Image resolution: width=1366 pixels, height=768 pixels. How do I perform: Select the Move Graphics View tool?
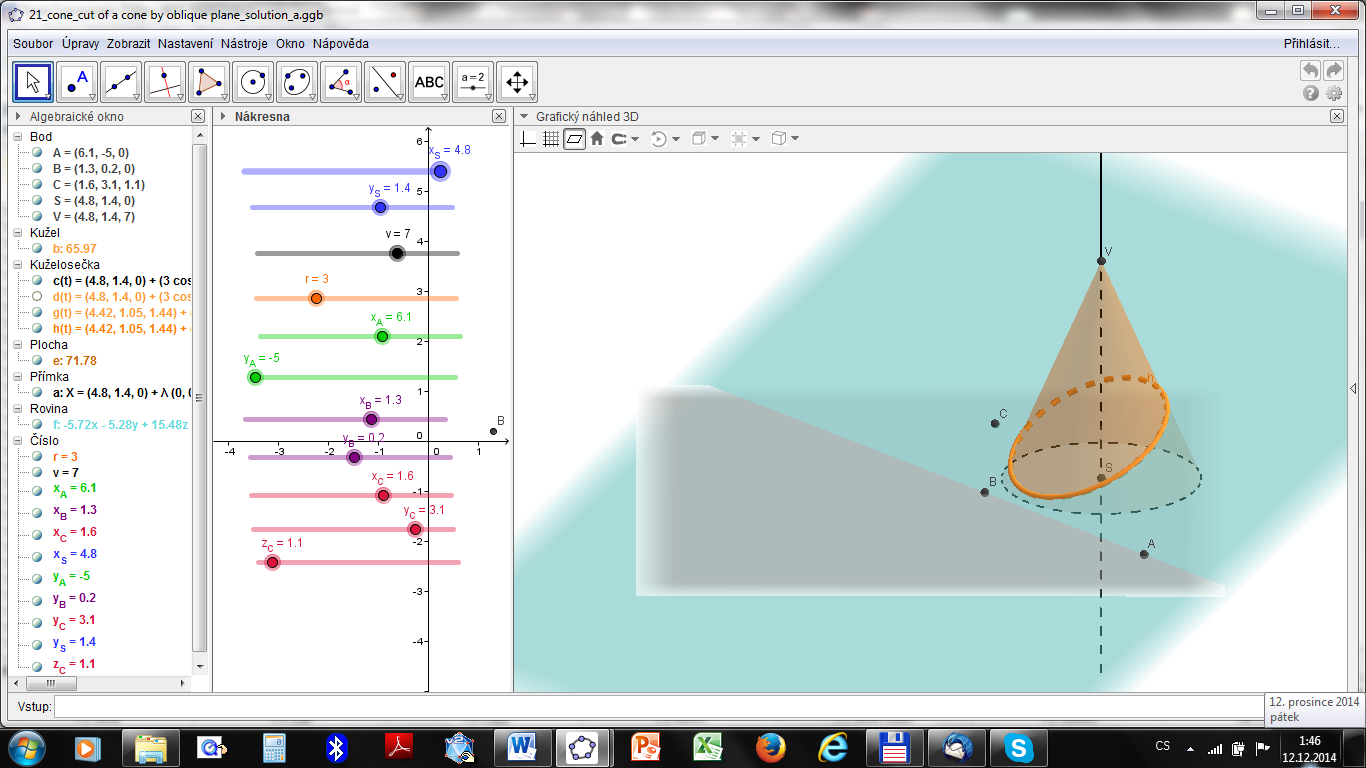pyautogui.click(x=517, y=82)
